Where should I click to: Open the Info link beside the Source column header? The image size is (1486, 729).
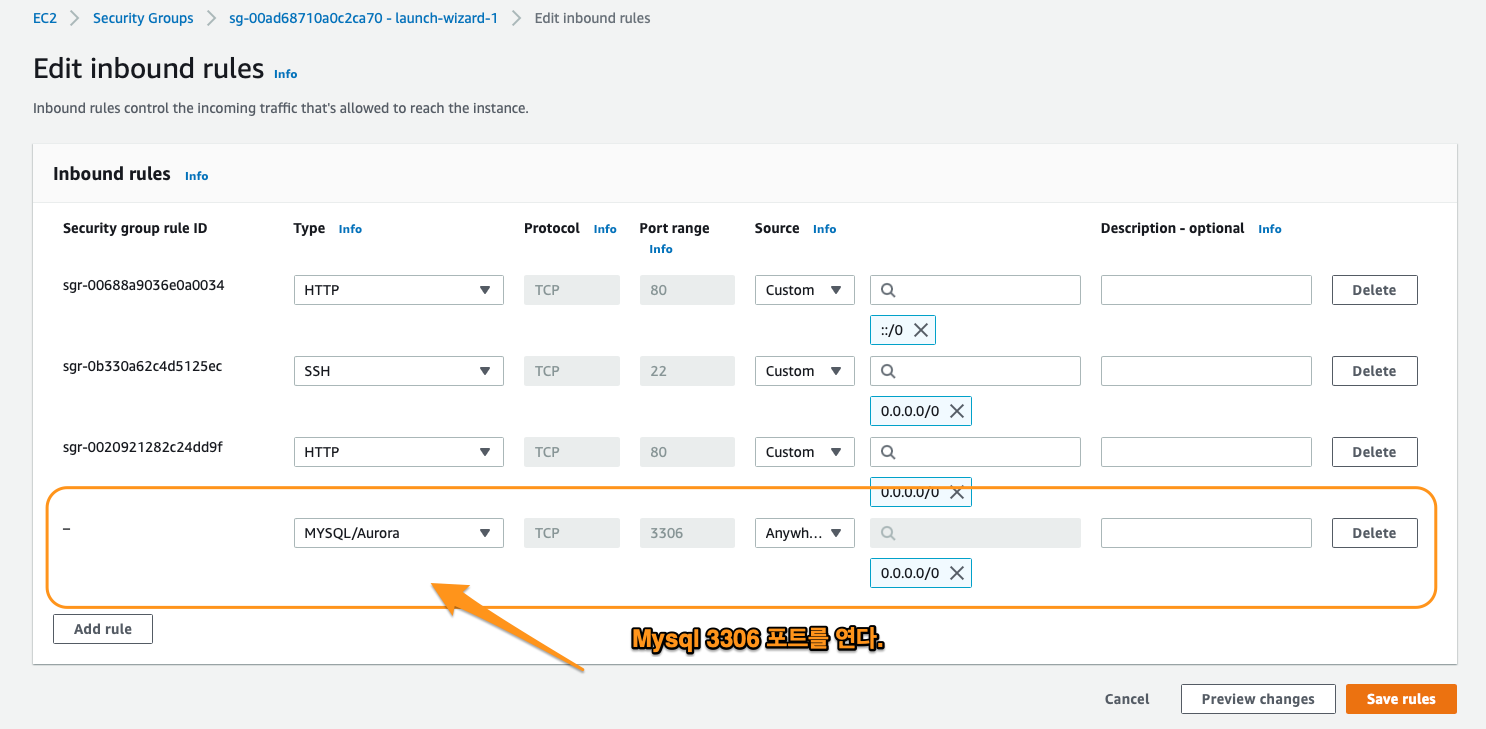pos(824,228)
